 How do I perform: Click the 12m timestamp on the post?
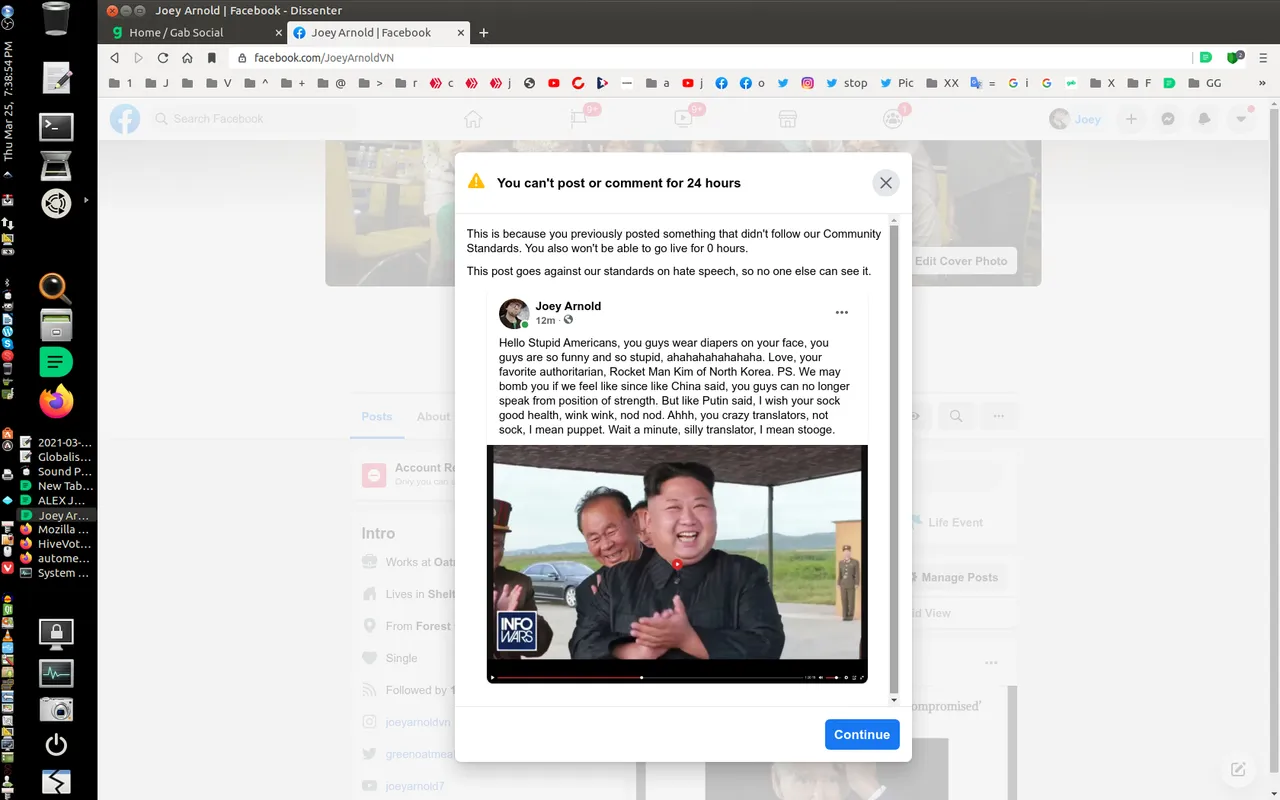[545, 320]
